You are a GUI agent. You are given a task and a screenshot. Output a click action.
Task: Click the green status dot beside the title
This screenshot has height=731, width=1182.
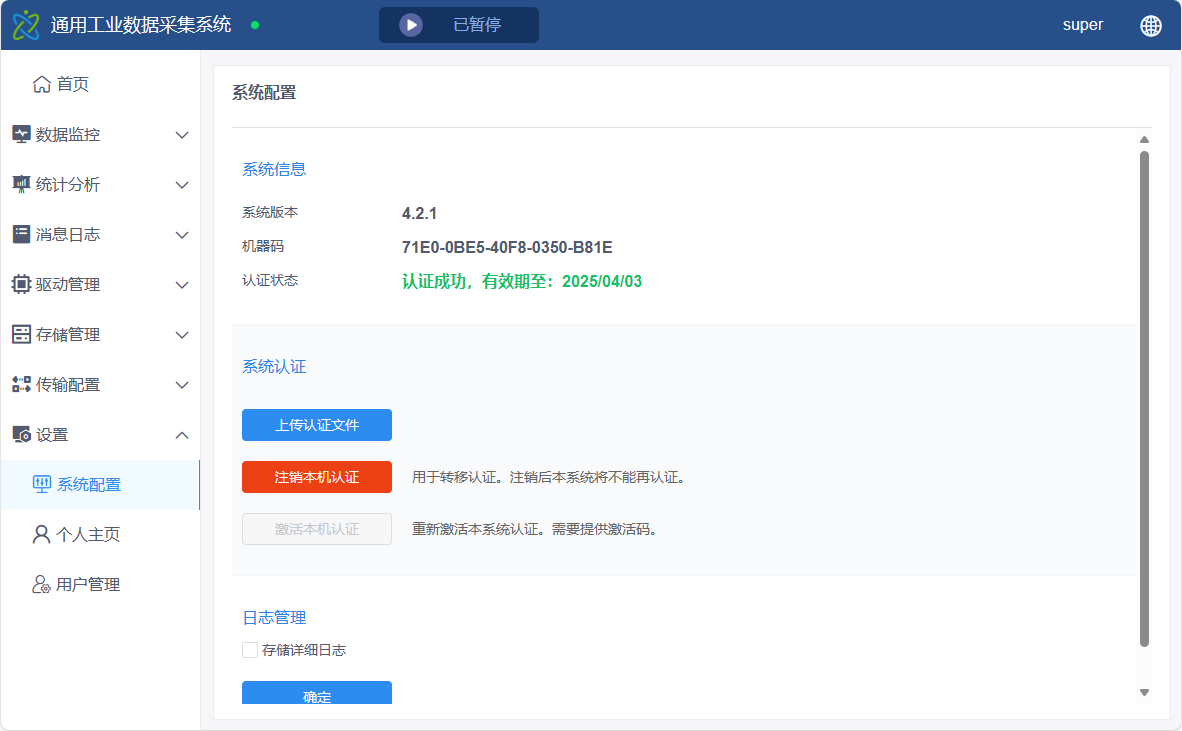(255, 25)
